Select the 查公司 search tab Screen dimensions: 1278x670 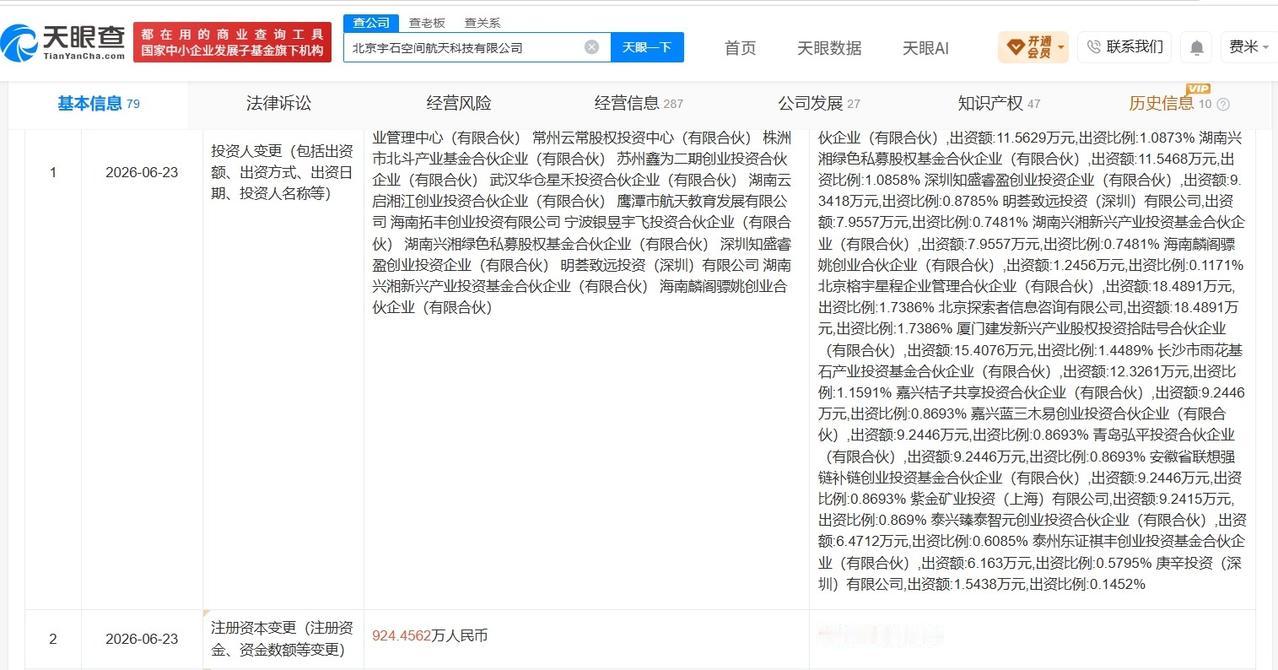pos(370,22)
